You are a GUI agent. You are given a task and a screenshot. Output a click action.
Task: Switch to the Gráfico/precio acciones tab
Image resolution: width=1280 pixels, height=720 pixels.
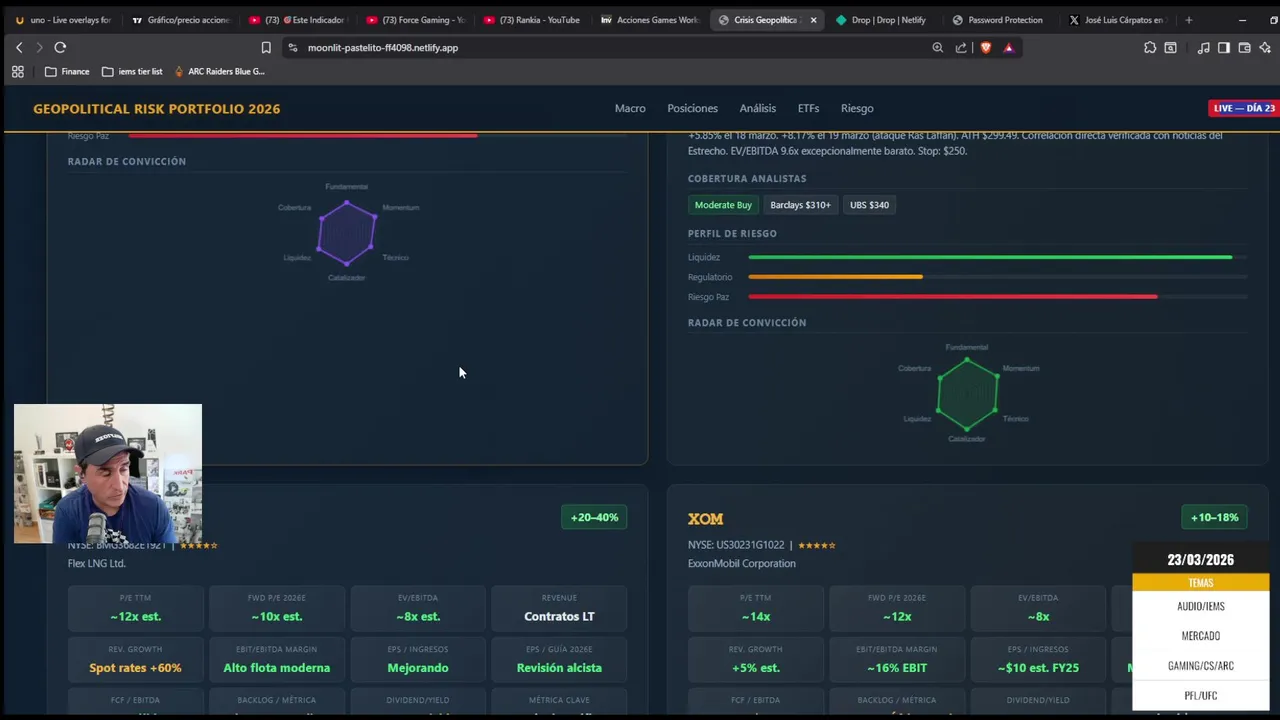click(180, 20)
